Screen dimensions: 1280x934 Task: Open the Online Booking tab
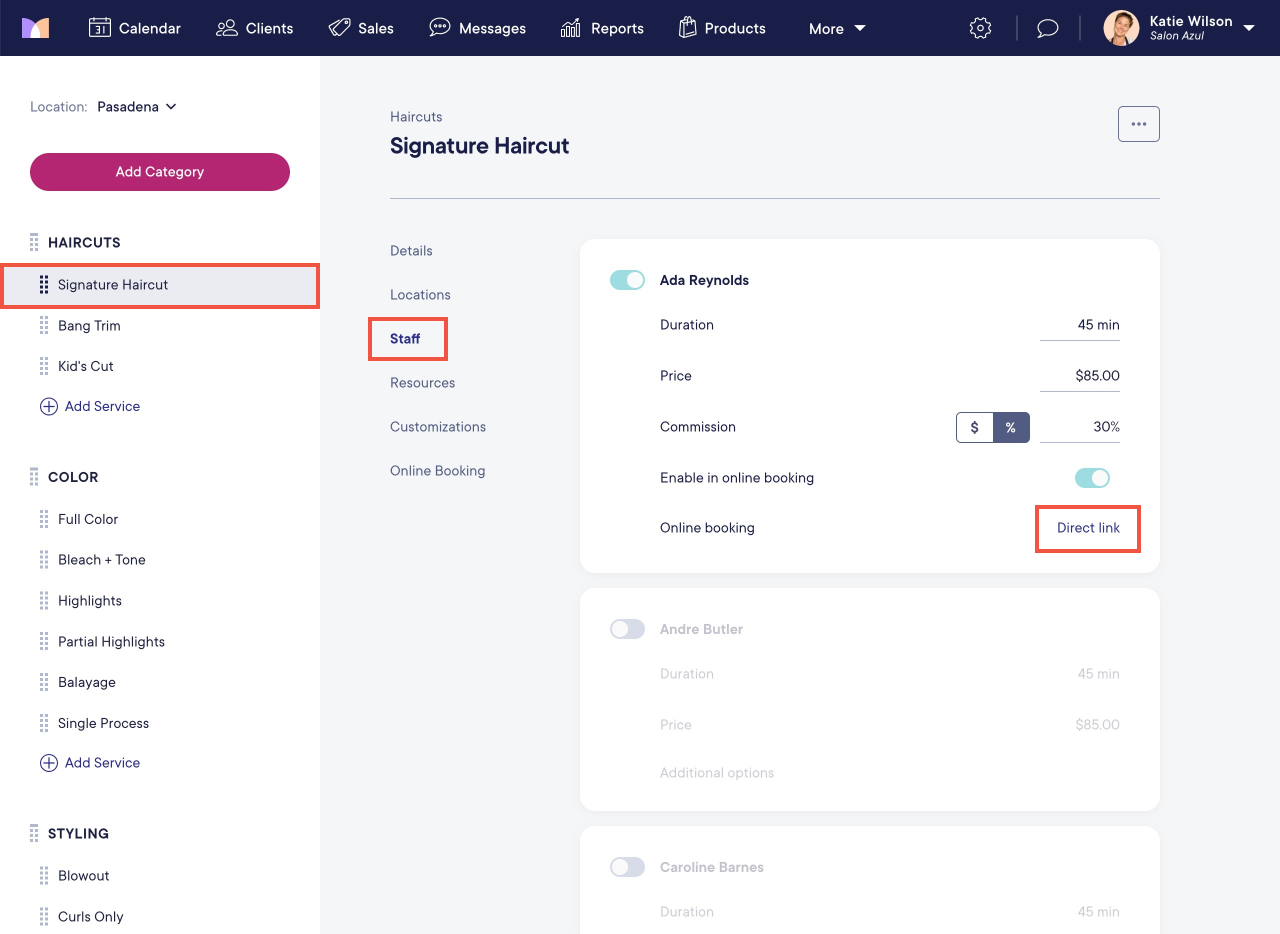[437, 470]
